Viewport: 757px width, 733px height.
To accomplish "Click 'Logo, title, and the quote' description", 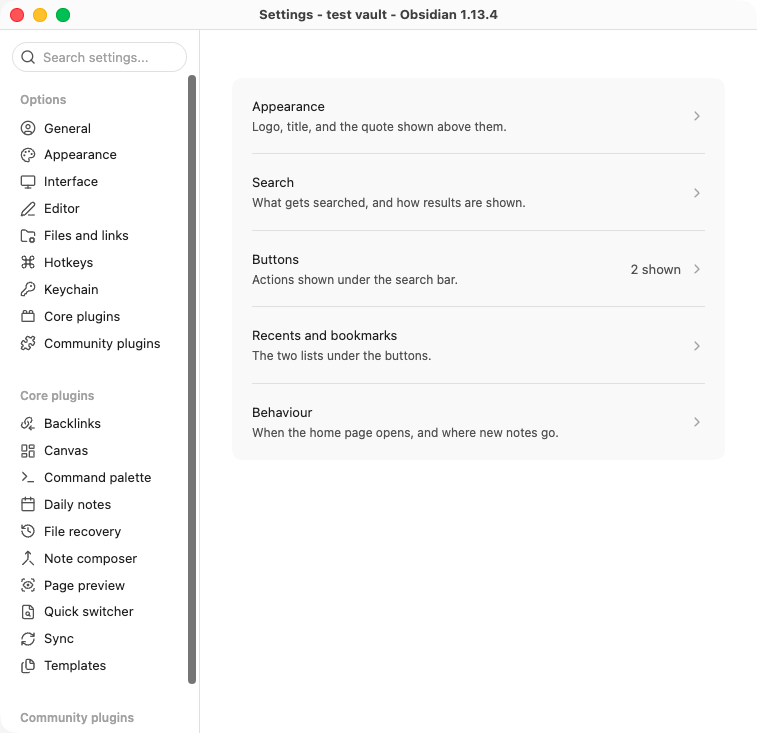I will [379, 127].
